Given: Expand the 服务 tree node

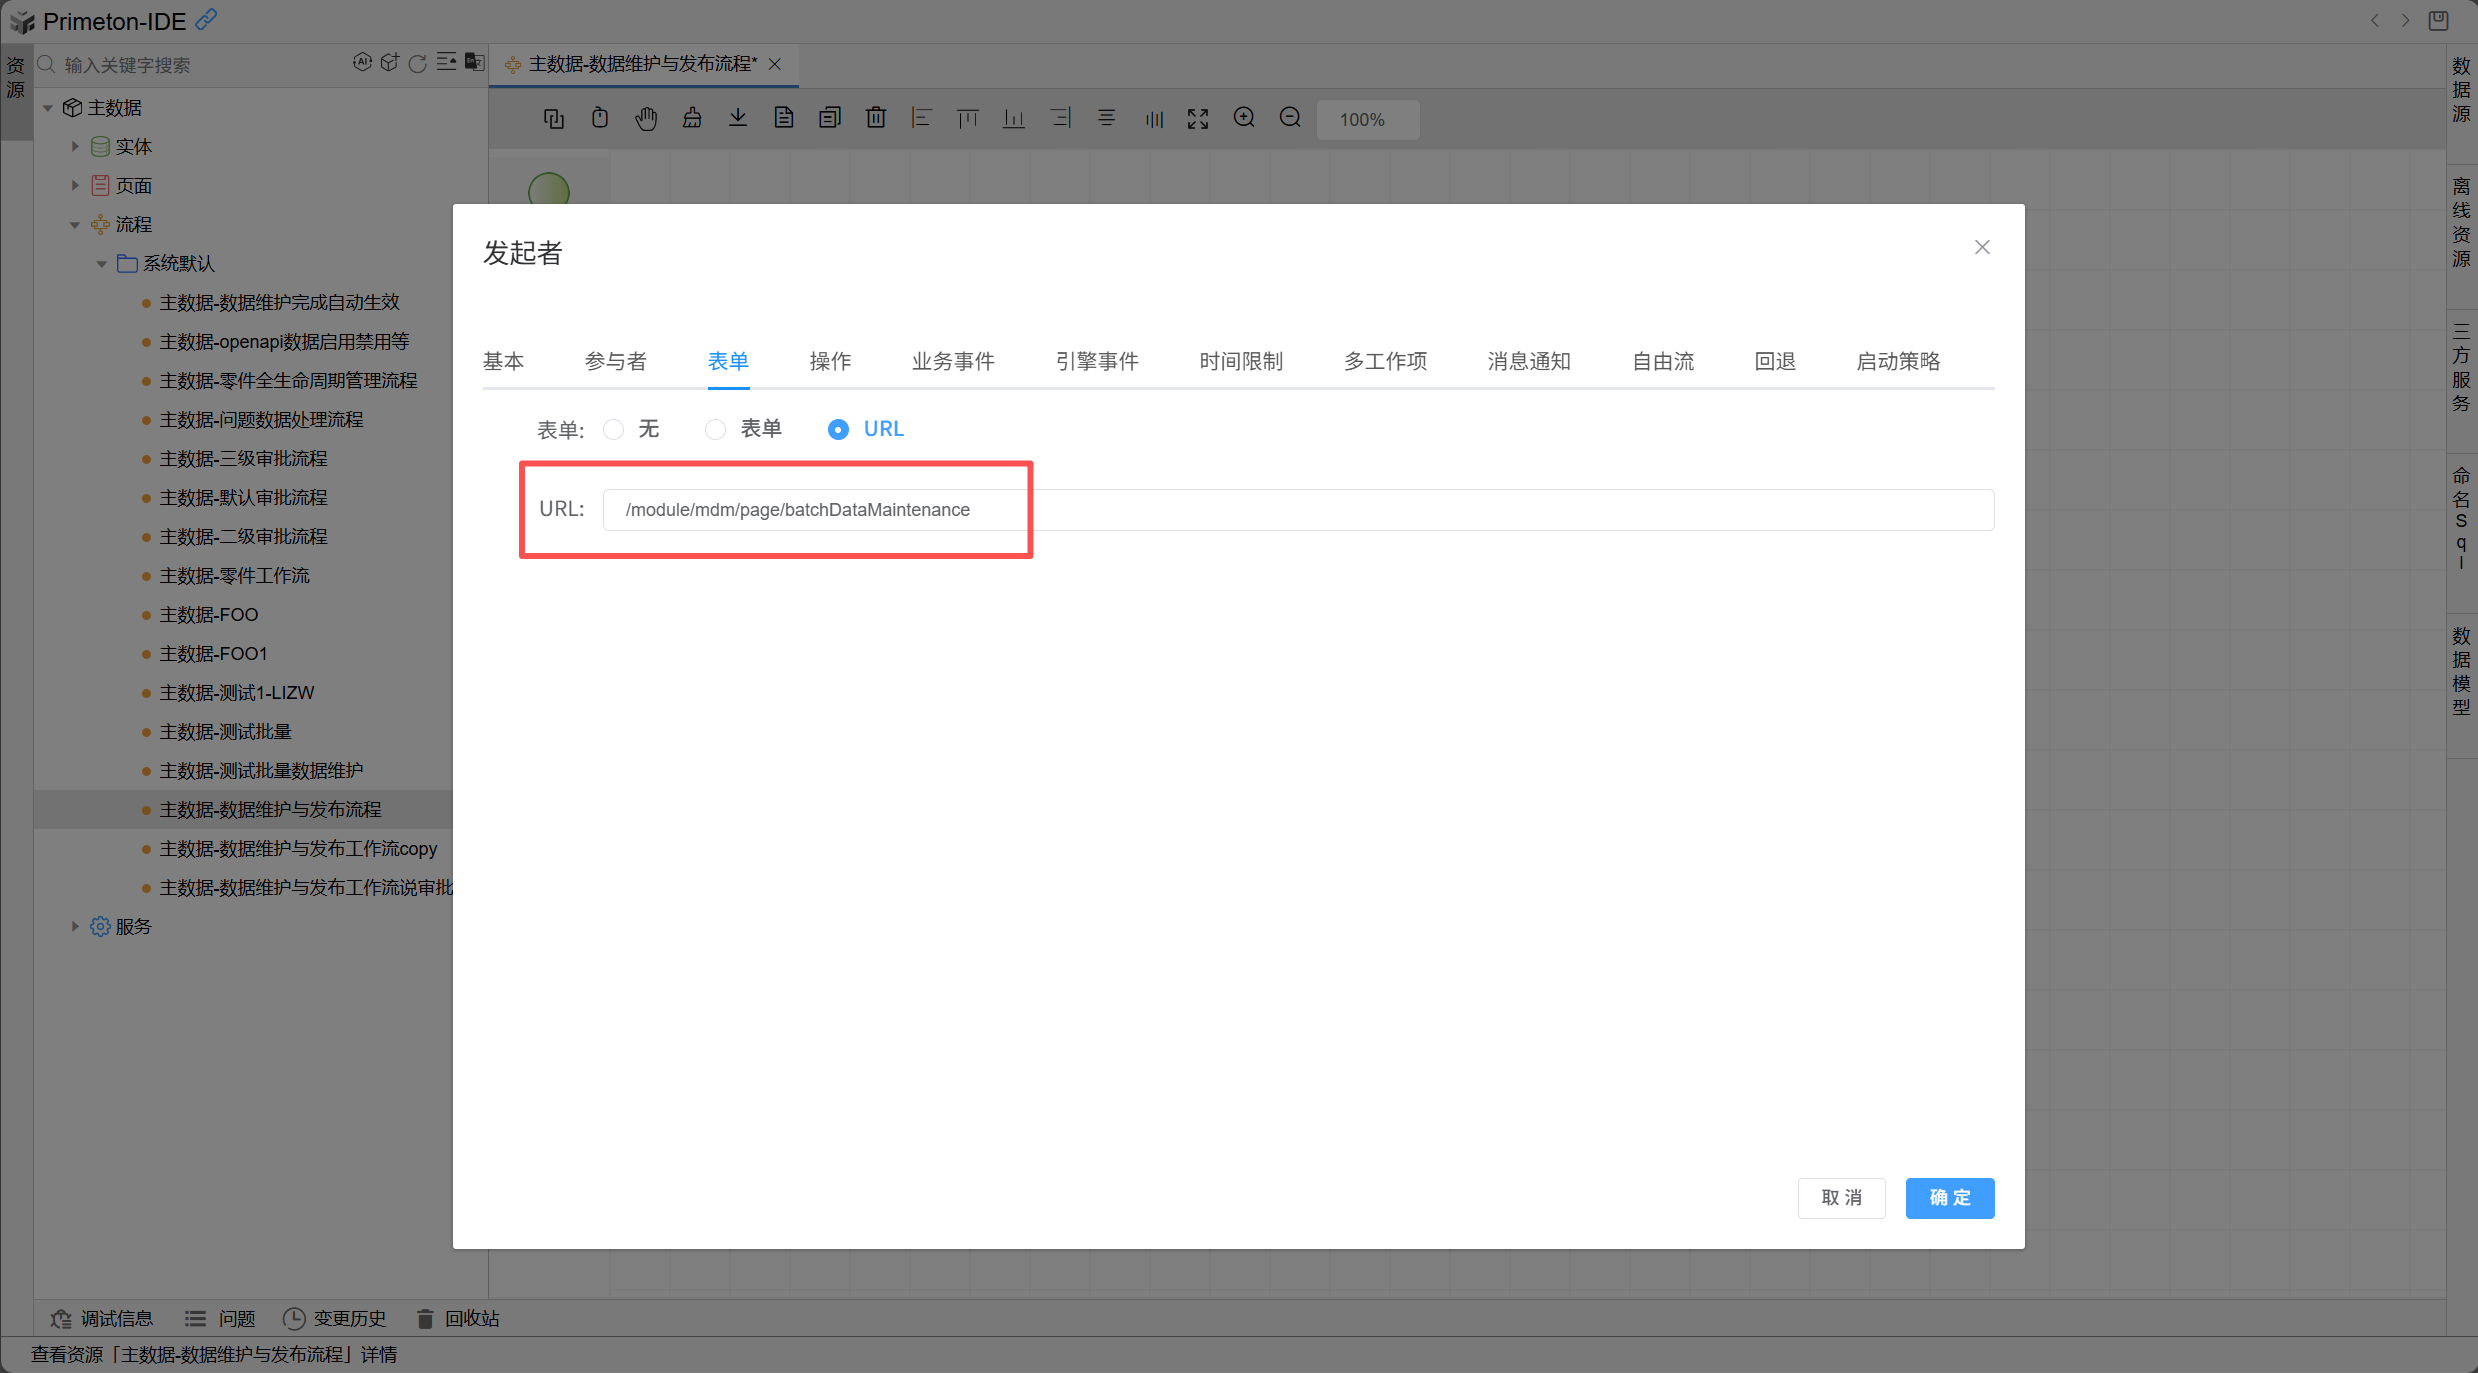Looking at the screenshot, I should coord(75,926).
